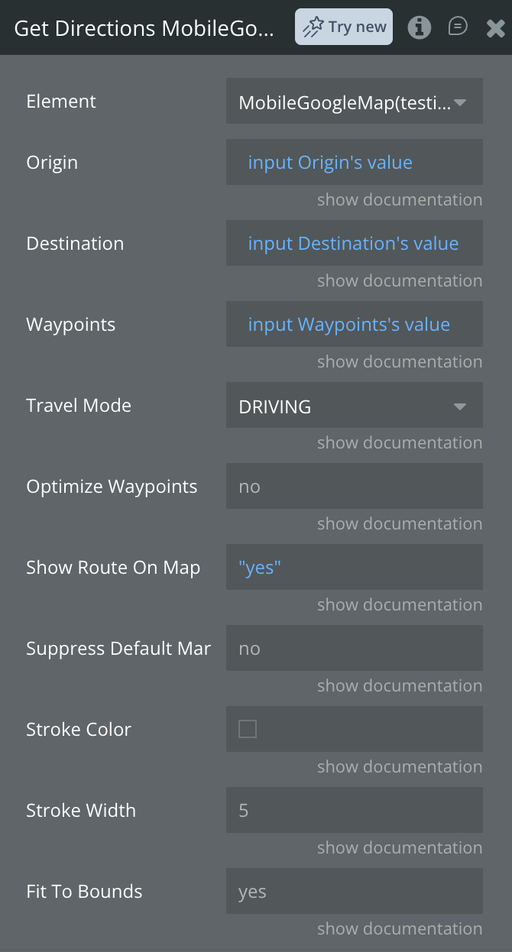Show documentation under Fit To Bounds
This screenshot has width=512, height=952.
coord(400,929)
